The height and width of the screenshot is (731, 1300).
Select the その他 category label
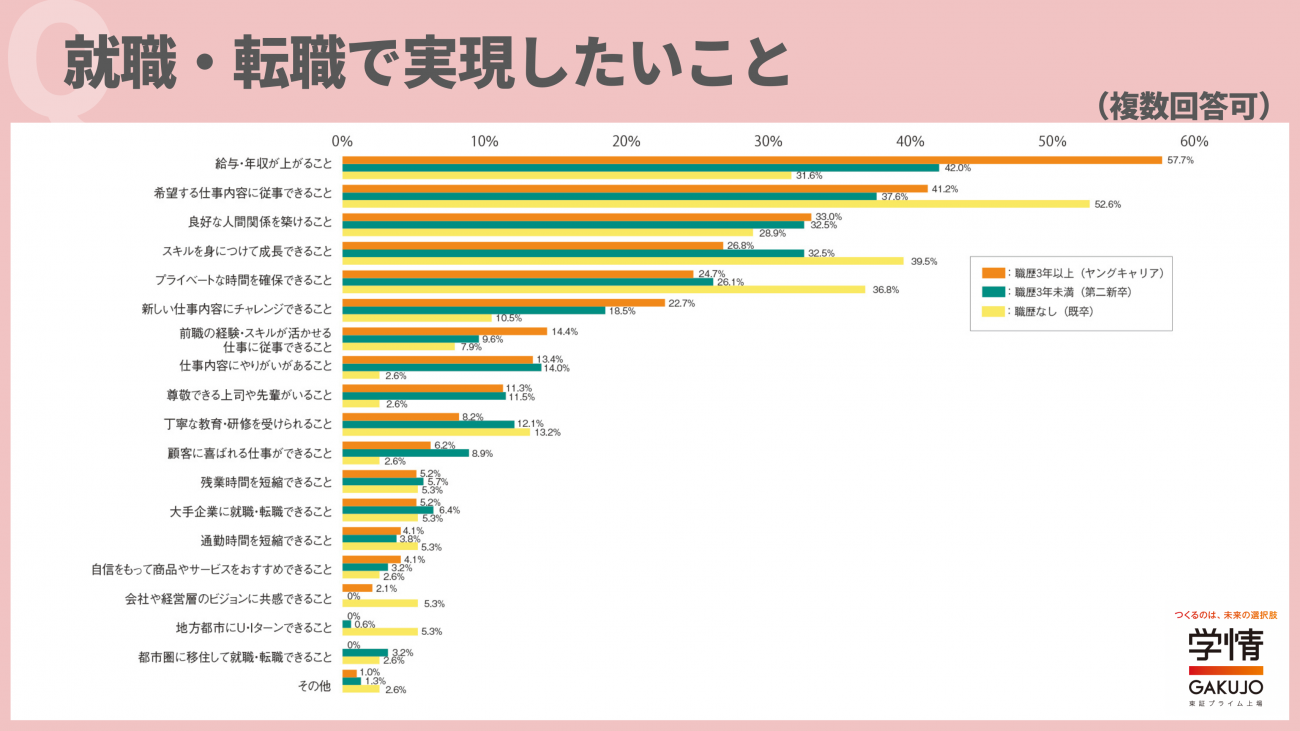[x=315, y=687]
